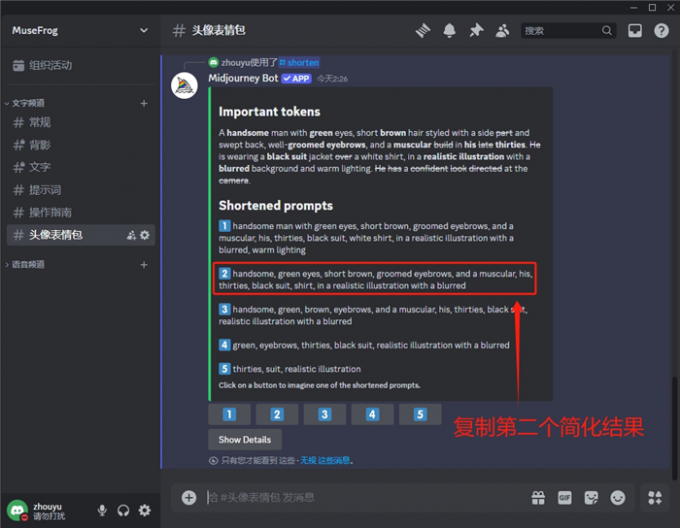Click imagine button 4
Image resolution: width=680 pixels, height=528 pixels.
373,414
